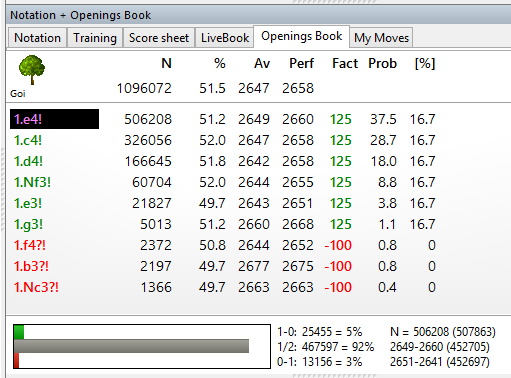Sort by the Perf column header
The image size is (511, 378).
pyautogui.click(x=301, y=63)
